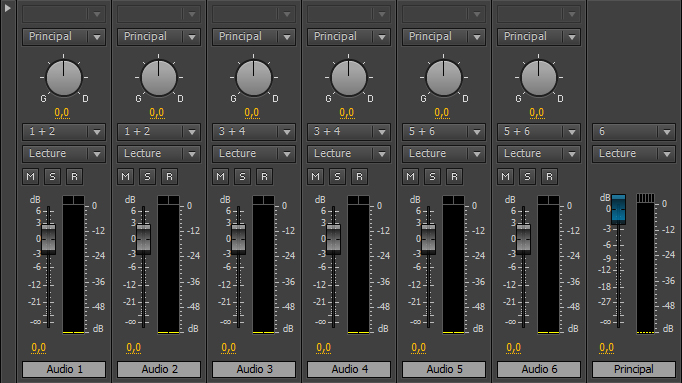Open Audio 3 output Principal dropdown
682x383 pixels.
pos(254,37)
